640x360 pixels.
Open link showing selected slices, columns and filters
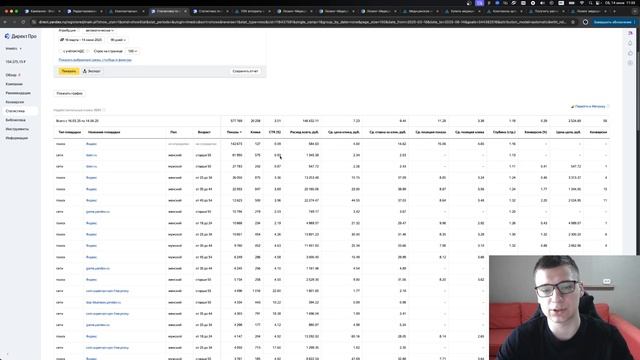tap(95, 60)
